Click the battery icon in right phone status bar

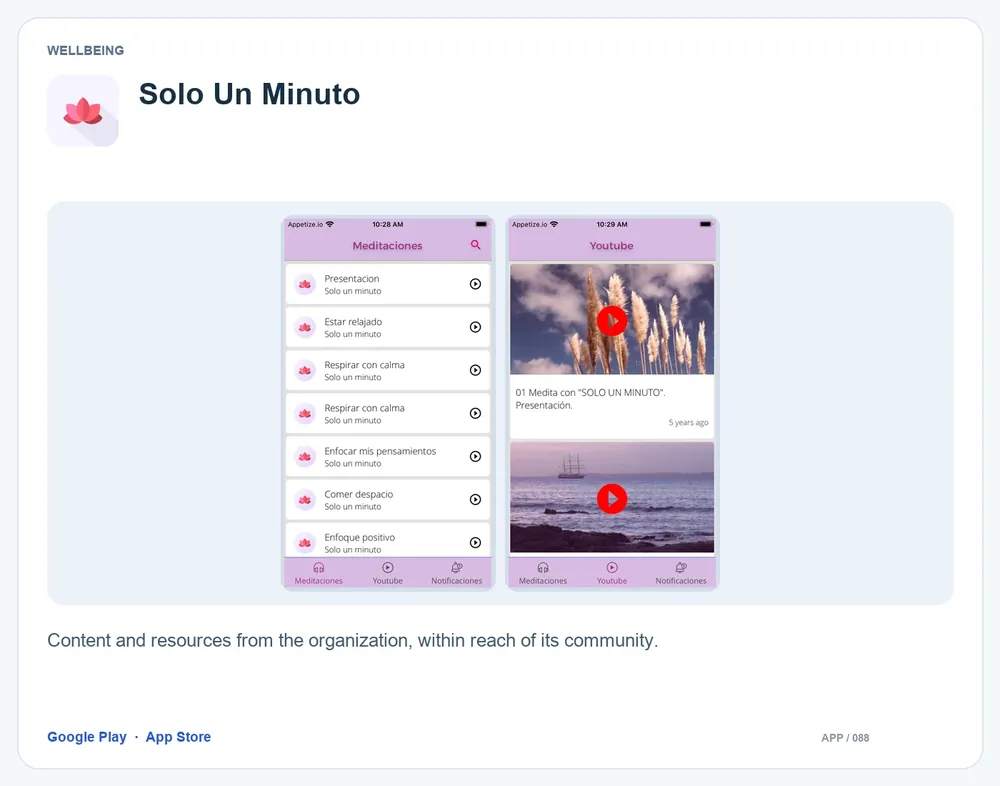click(x=705, y=225)
